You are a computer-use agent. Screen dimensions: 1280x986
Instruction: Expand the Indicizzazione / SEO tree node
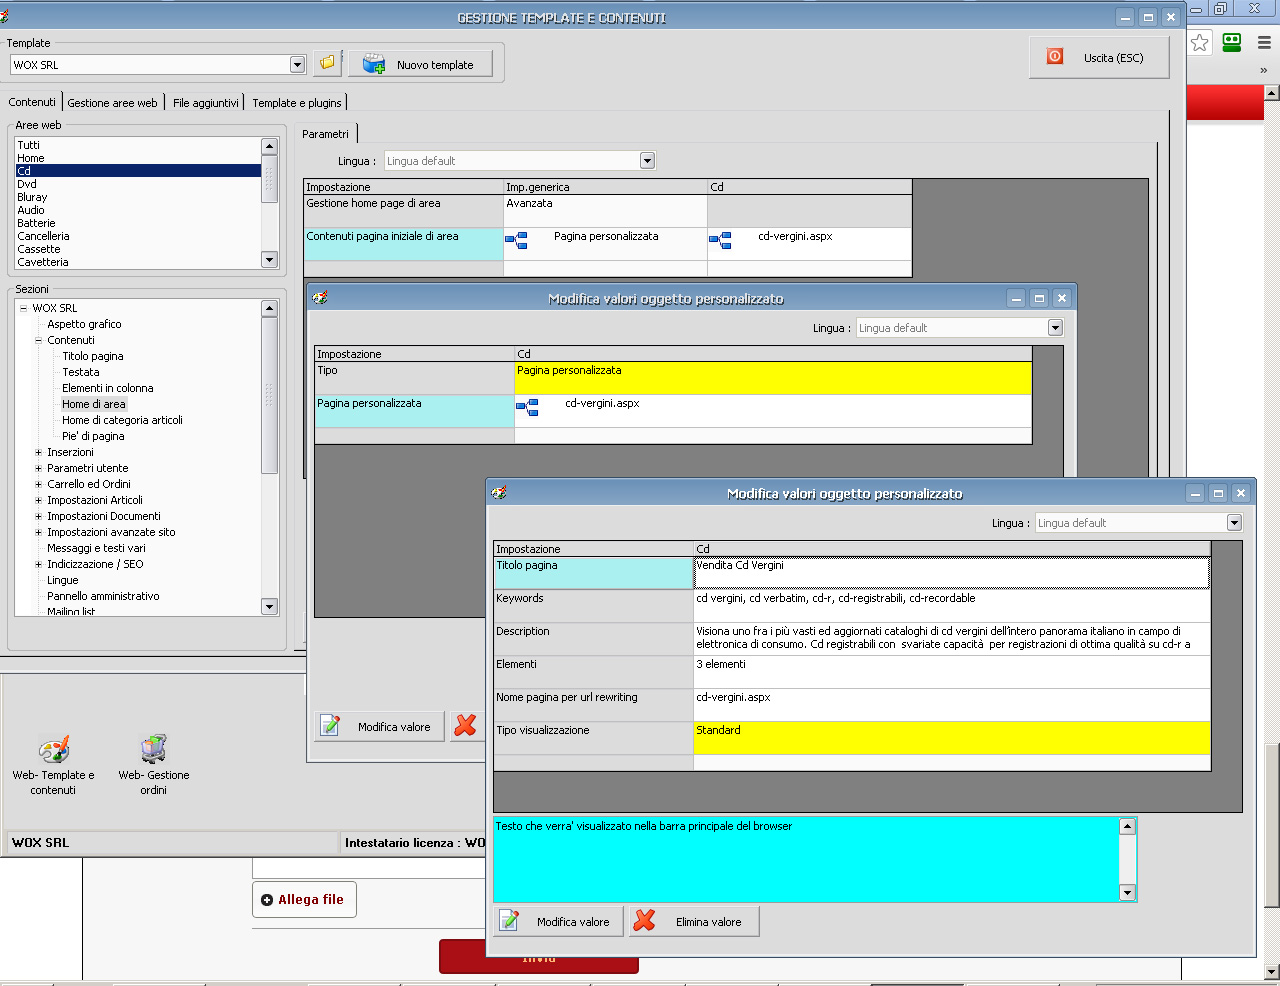coord(39,564)
